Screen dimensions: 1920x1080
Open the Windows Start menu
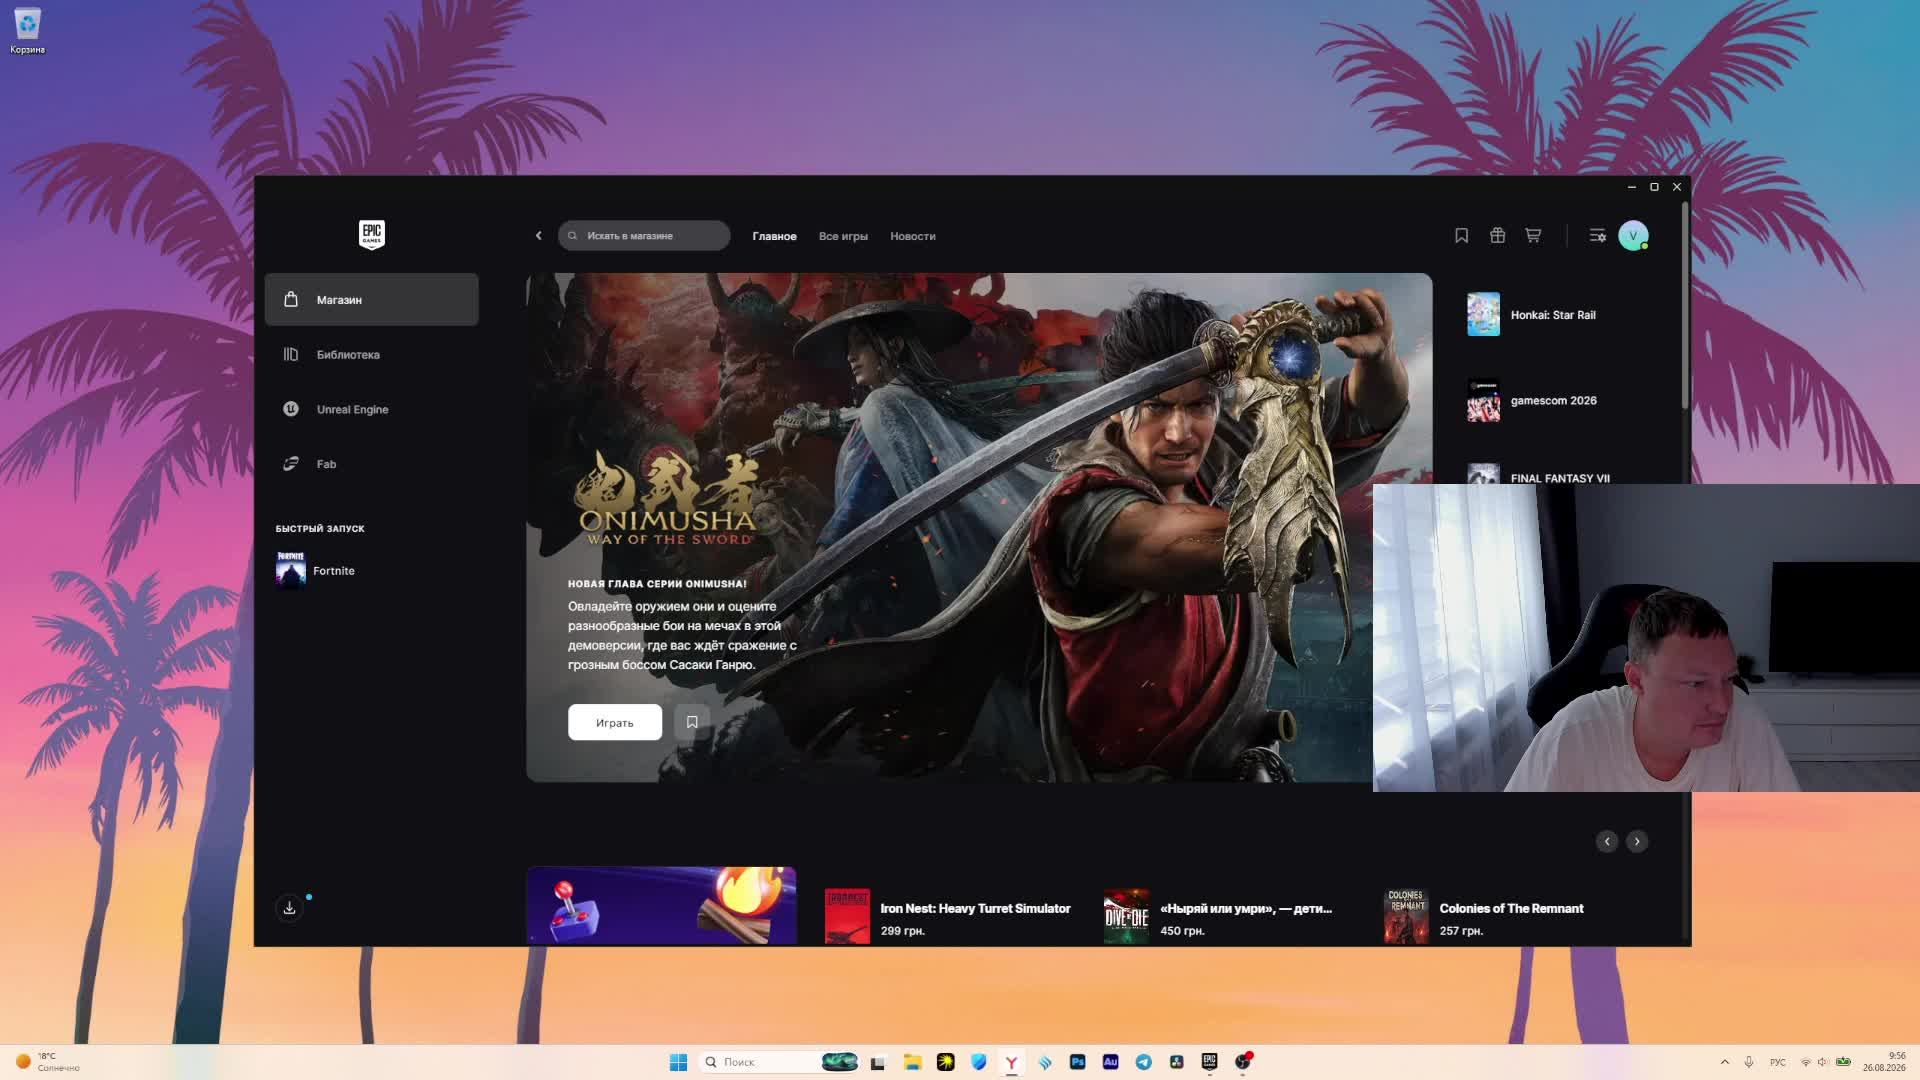point(678,1062)
